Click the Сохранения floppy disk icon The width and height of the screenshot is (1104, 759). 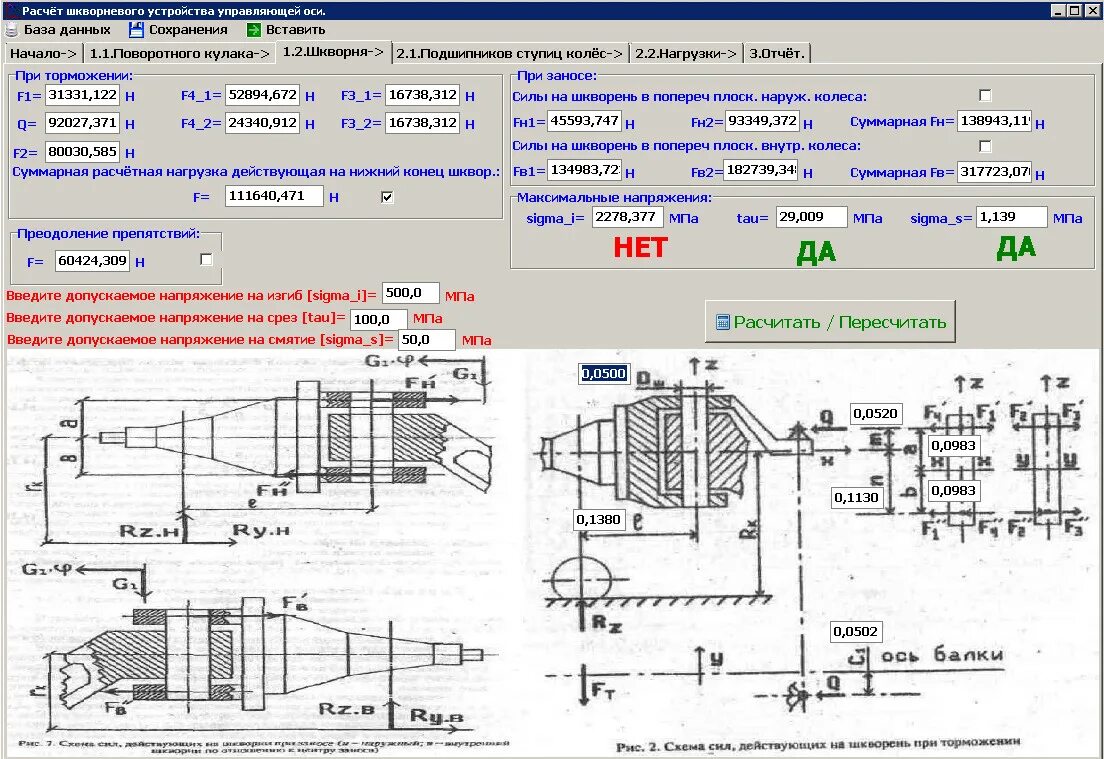coord(137,30)
